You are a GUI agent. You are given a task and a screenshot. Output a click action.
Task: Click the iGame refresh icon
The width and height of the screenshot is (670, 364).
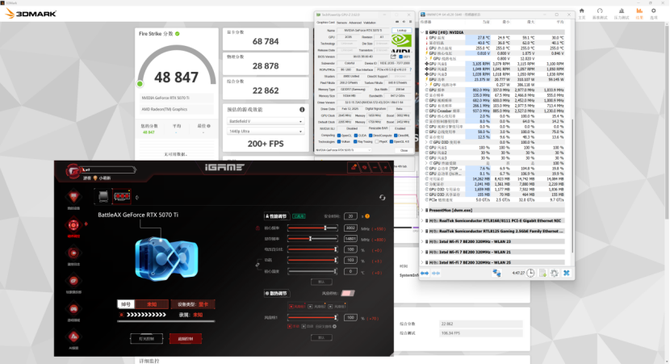[x=382, y=197]
